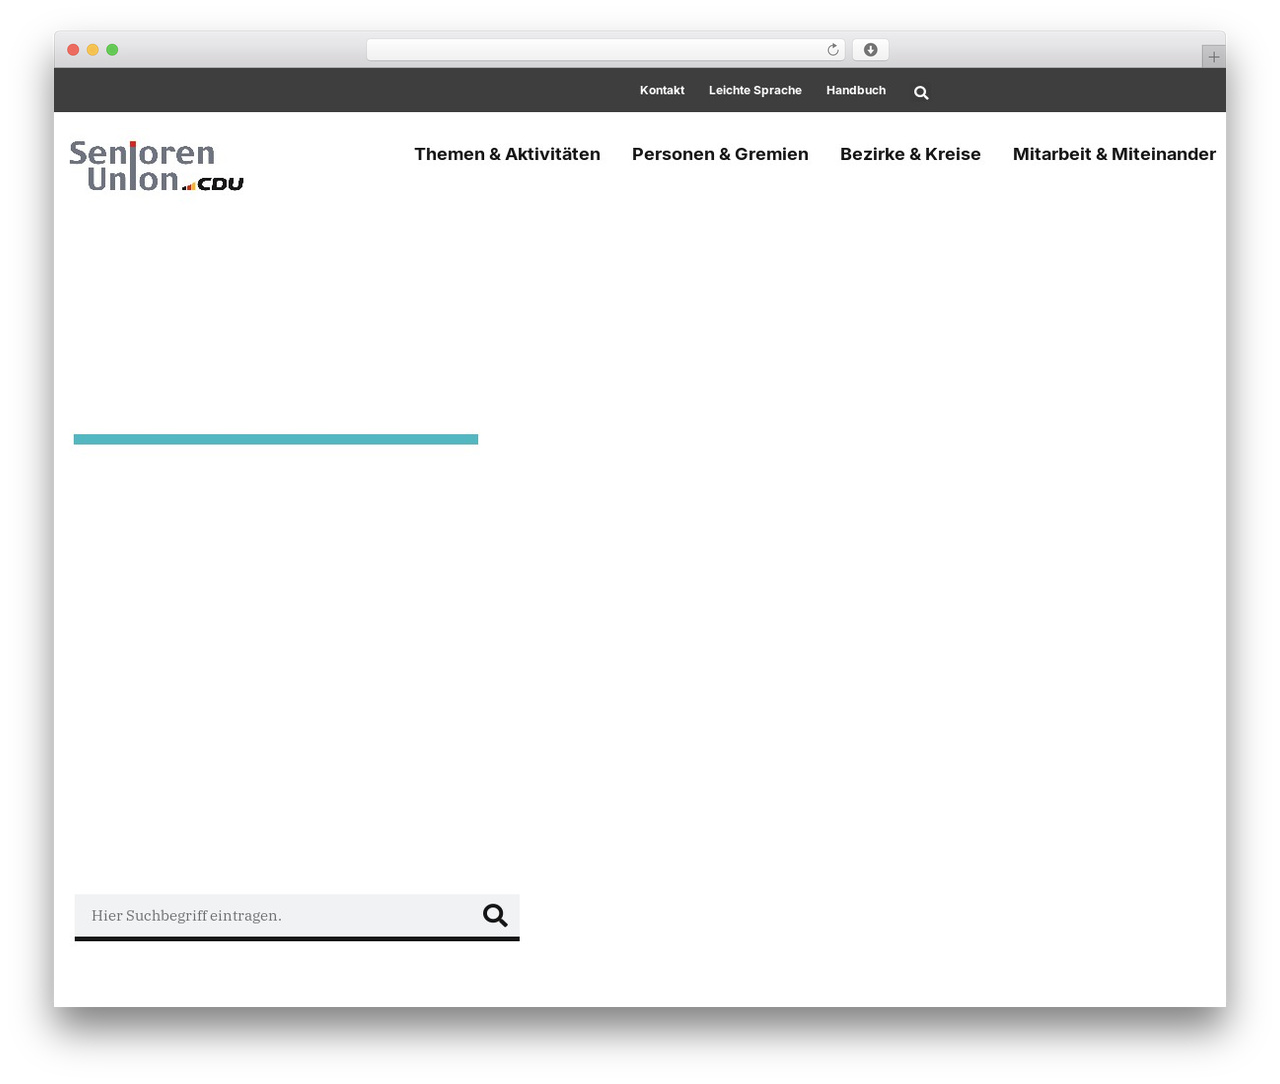1280x1084 pixels.
Task: Close the browser window via red button
Action: click(x=73, y=50)
